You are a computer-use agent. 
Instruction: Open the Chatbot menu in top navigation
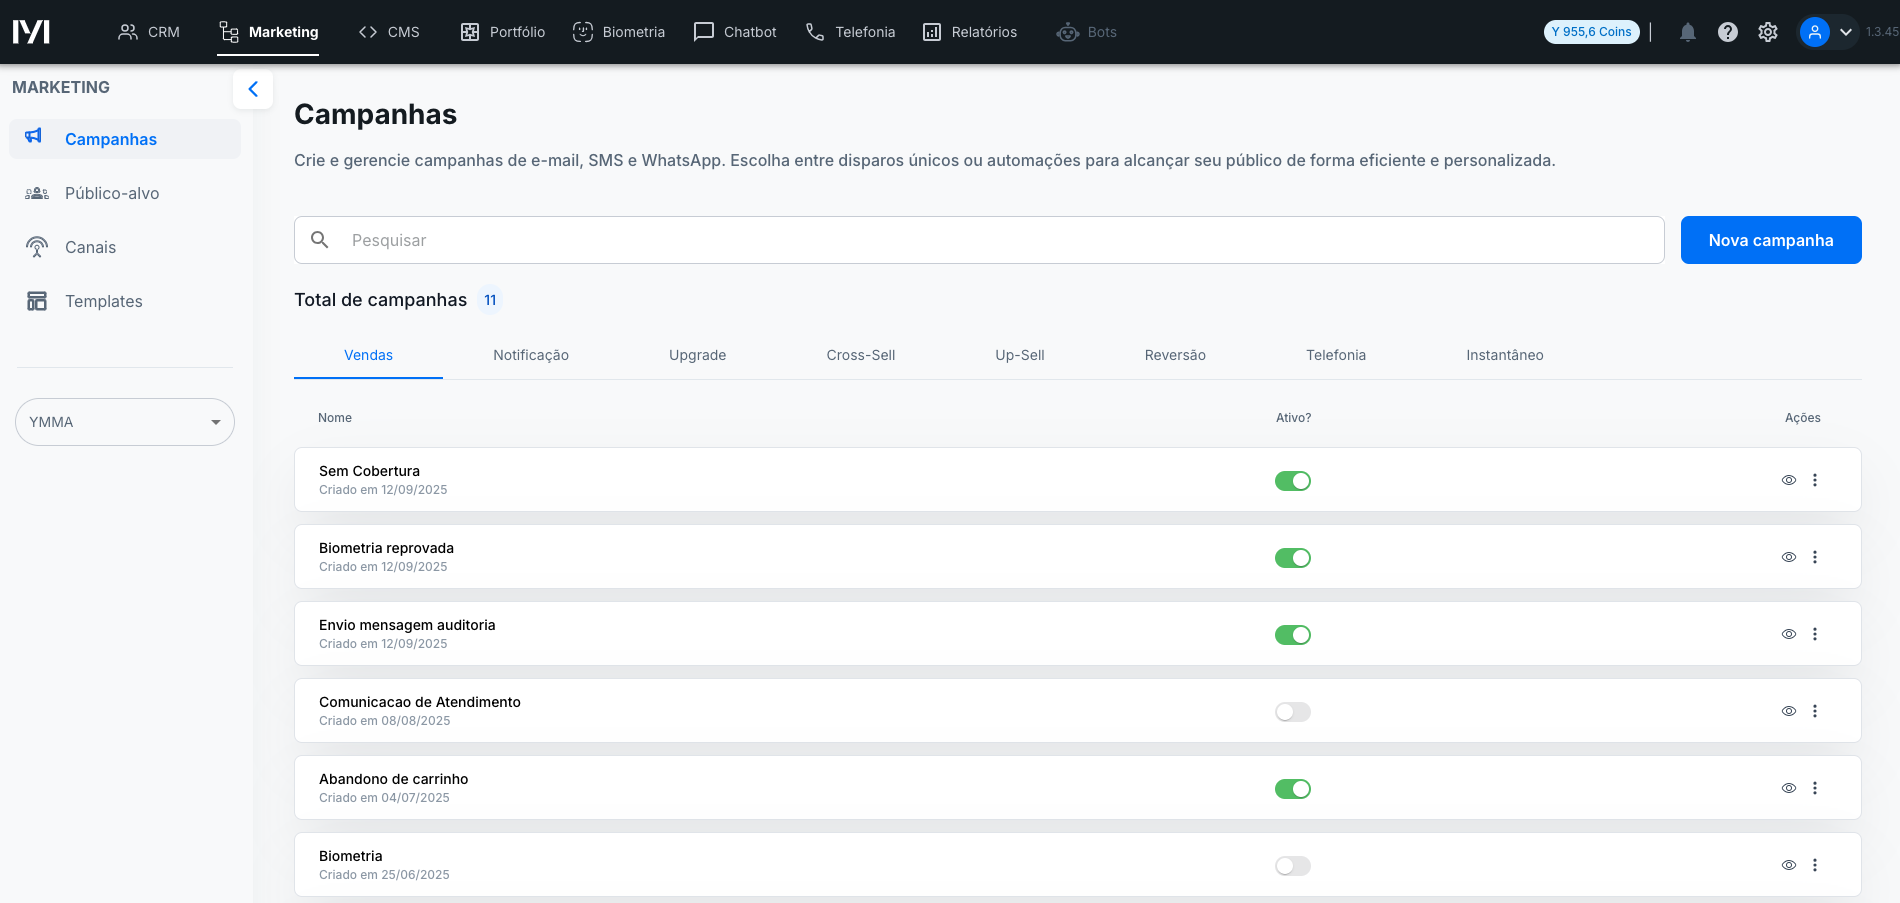(x=735, y=32)
